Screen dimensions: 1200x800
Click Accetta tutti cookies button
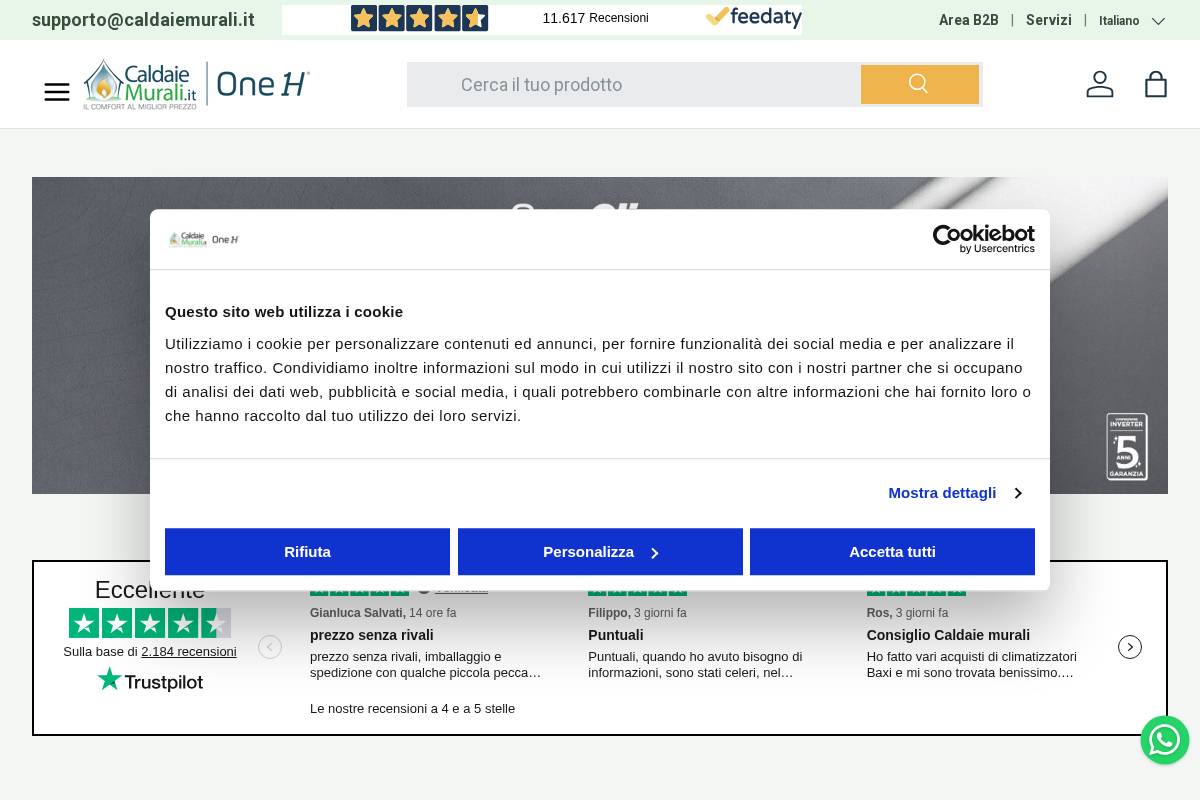pos(892,552)
